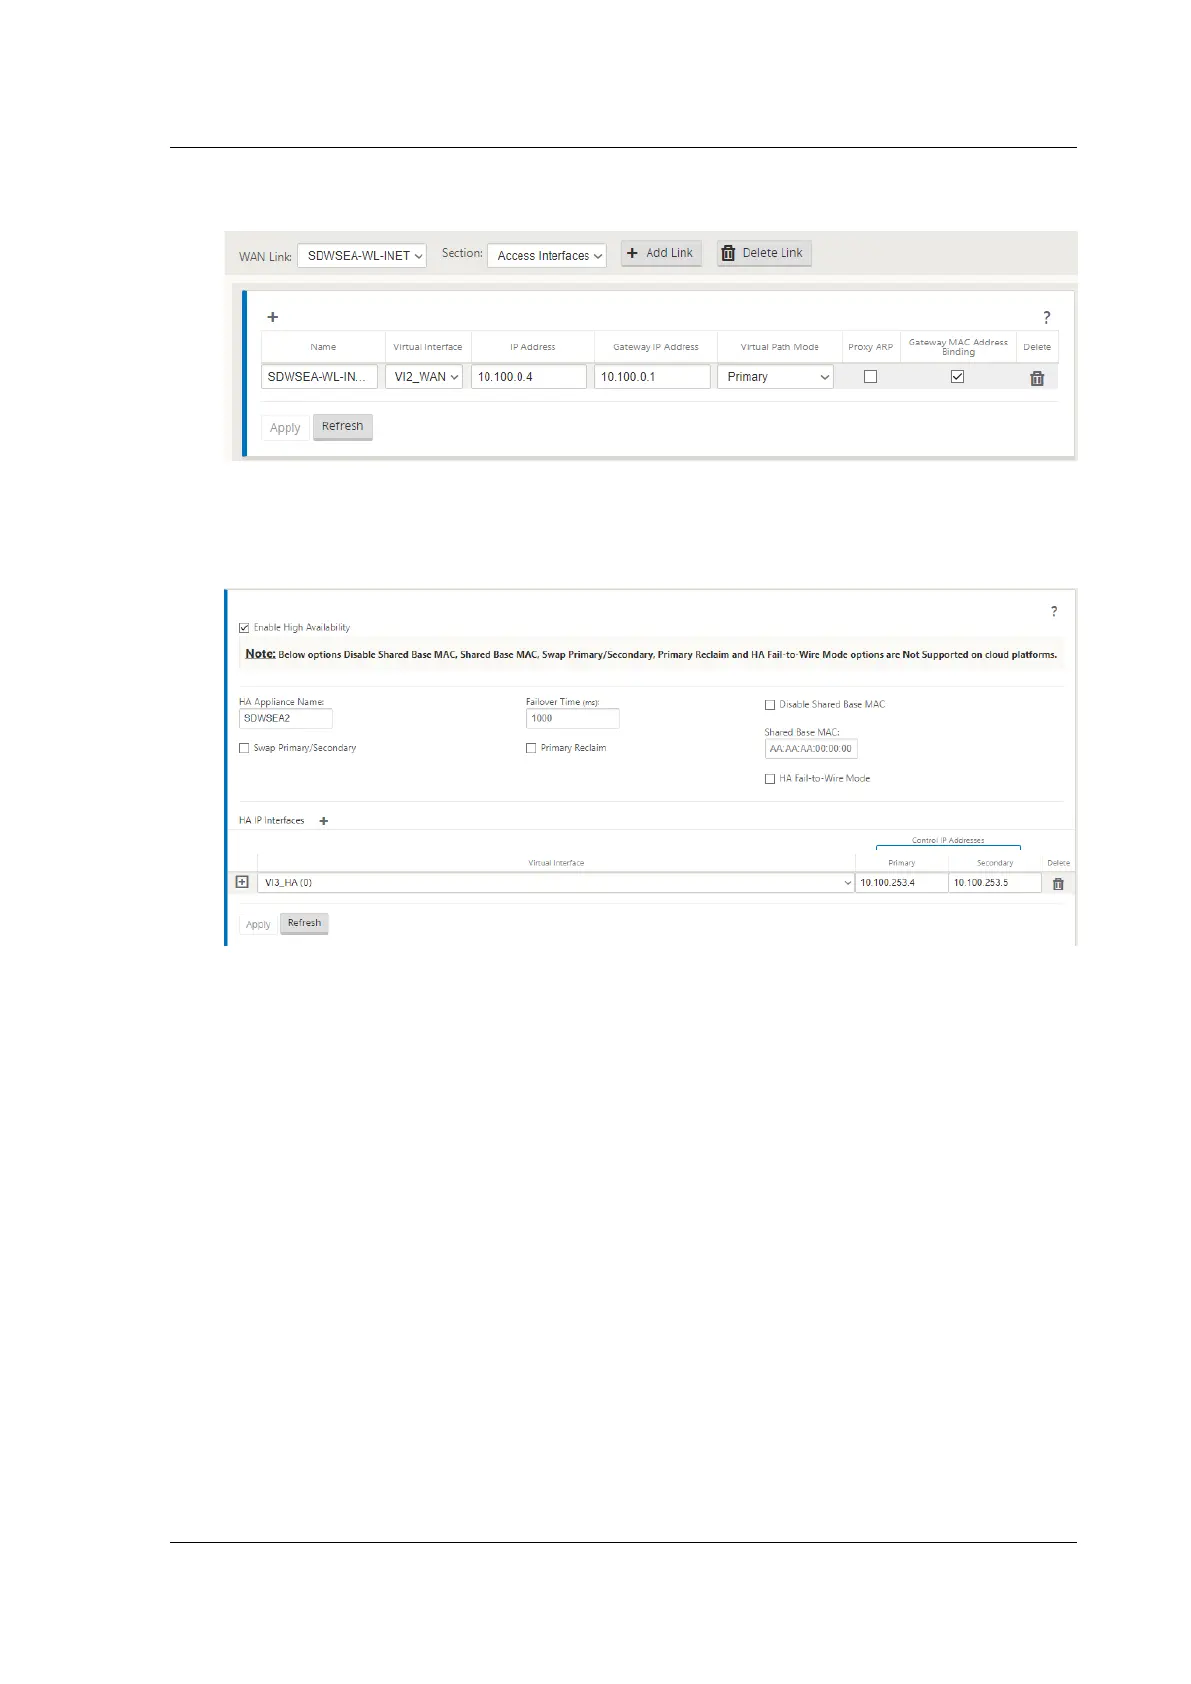Open Virtual Path Mode Primary dropdown
Viewport: 1191px width, 1684px height.
pos(775,377)
